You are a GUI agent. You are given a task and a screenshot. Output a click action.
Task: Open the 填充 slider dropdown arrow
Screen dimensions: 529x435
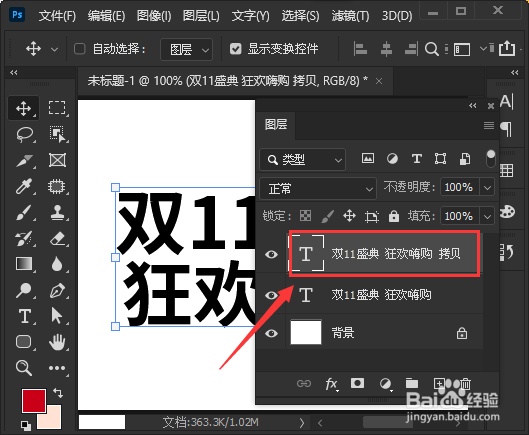pos(487,216)
